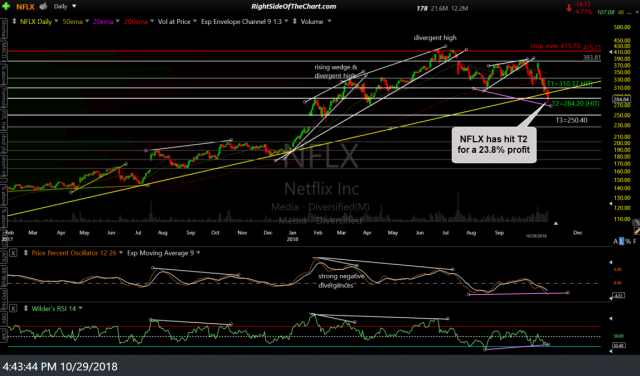Open the Vol at Price dropdown

[x=195, y=21]
